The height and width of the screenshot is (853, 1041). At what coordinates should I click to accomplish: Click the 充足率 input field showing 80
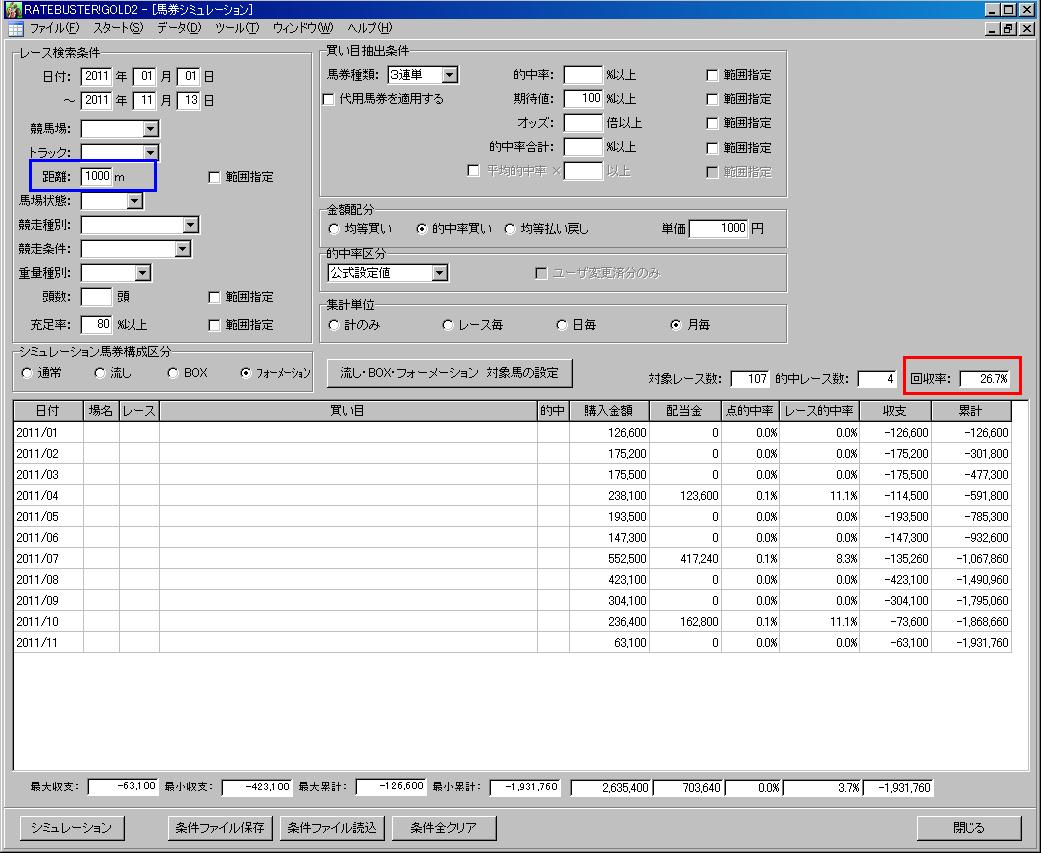pyautogui.click(x=96, y=325)
